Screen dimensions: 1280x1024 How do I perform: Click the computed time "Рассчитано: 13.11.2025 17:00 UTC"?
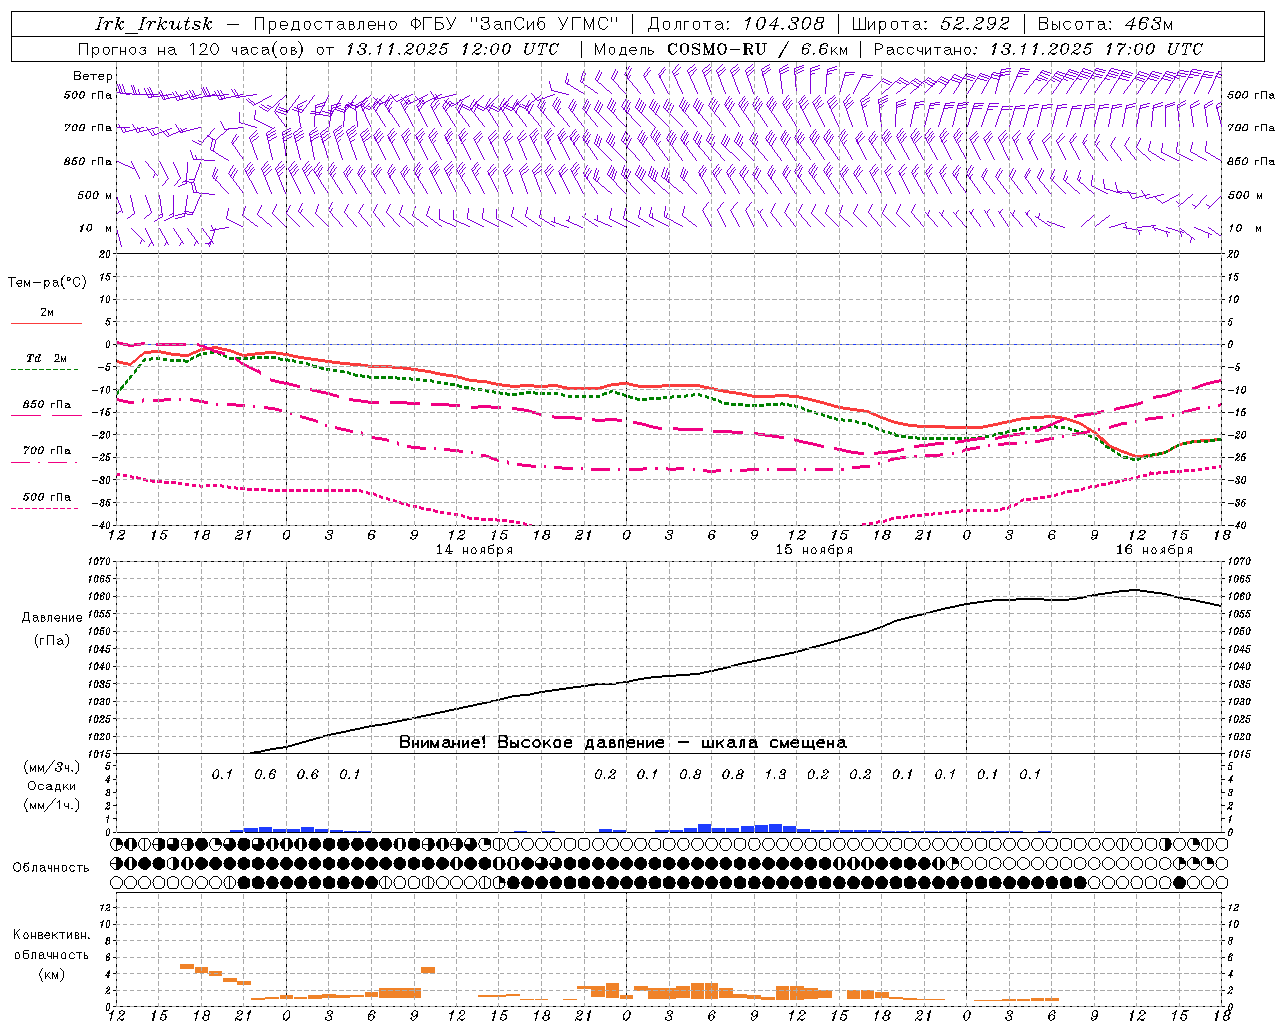click(x=1038, y=49)
